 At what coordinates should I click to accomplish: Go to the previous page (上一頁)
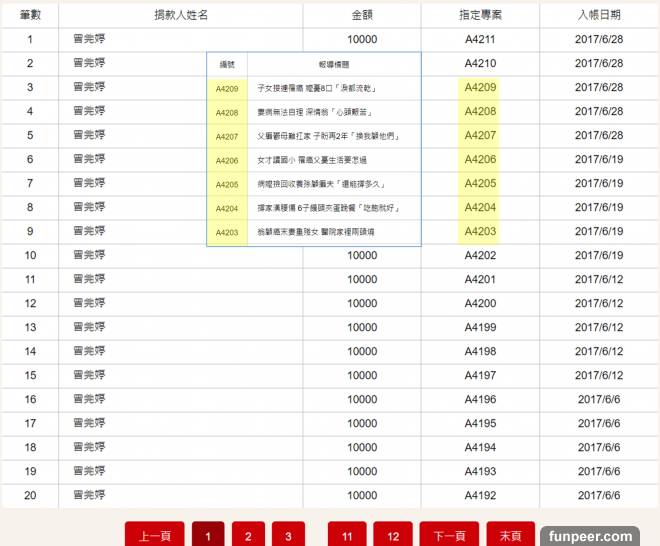pyautogui.click(x=154, y=536)
